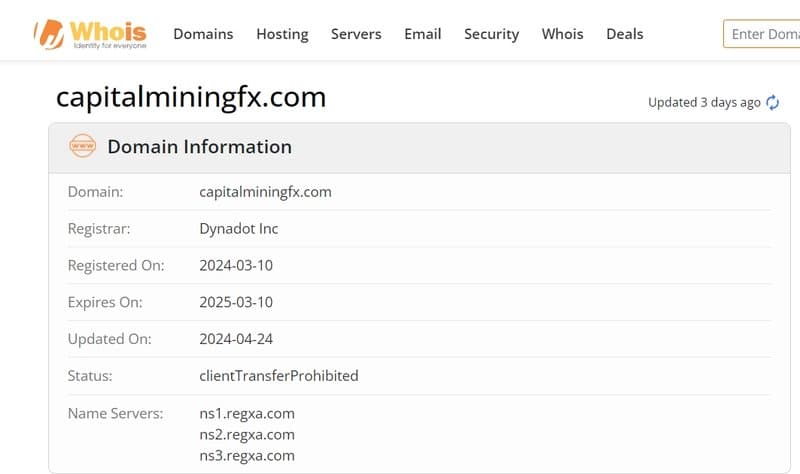Open the Whois menu item
Image resolution: width=800 pixels, height=474 pixels.
(562, 34)
